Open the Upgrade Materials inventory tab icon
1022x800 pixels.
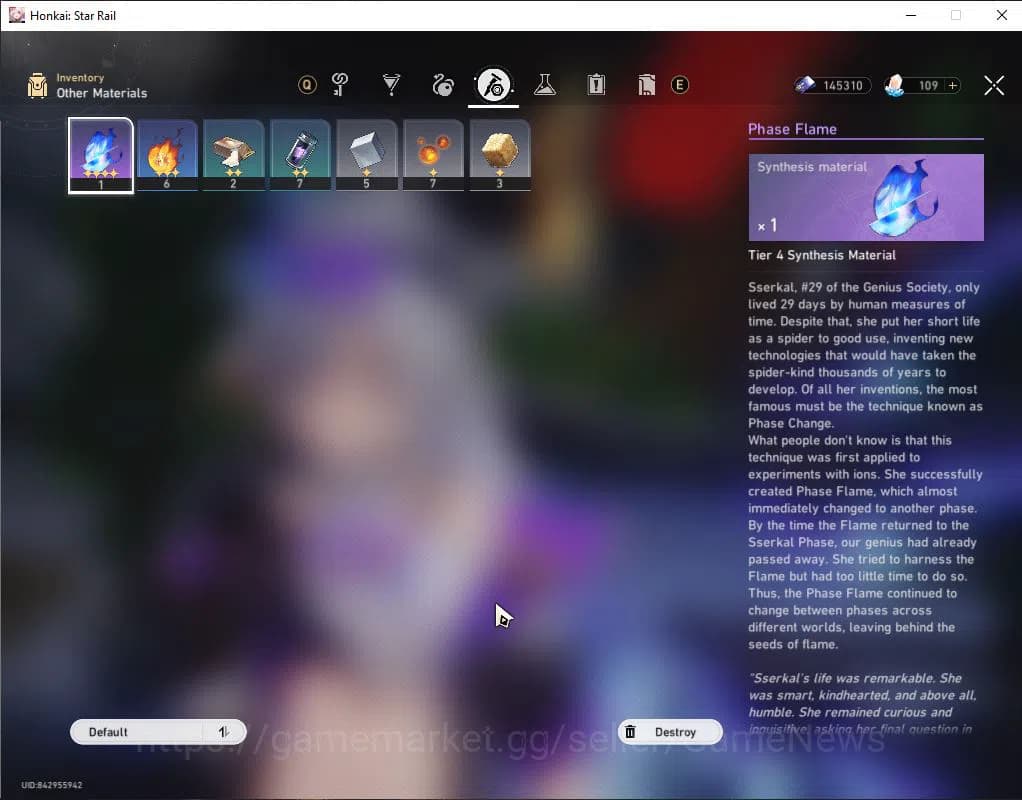coord(339,85)
